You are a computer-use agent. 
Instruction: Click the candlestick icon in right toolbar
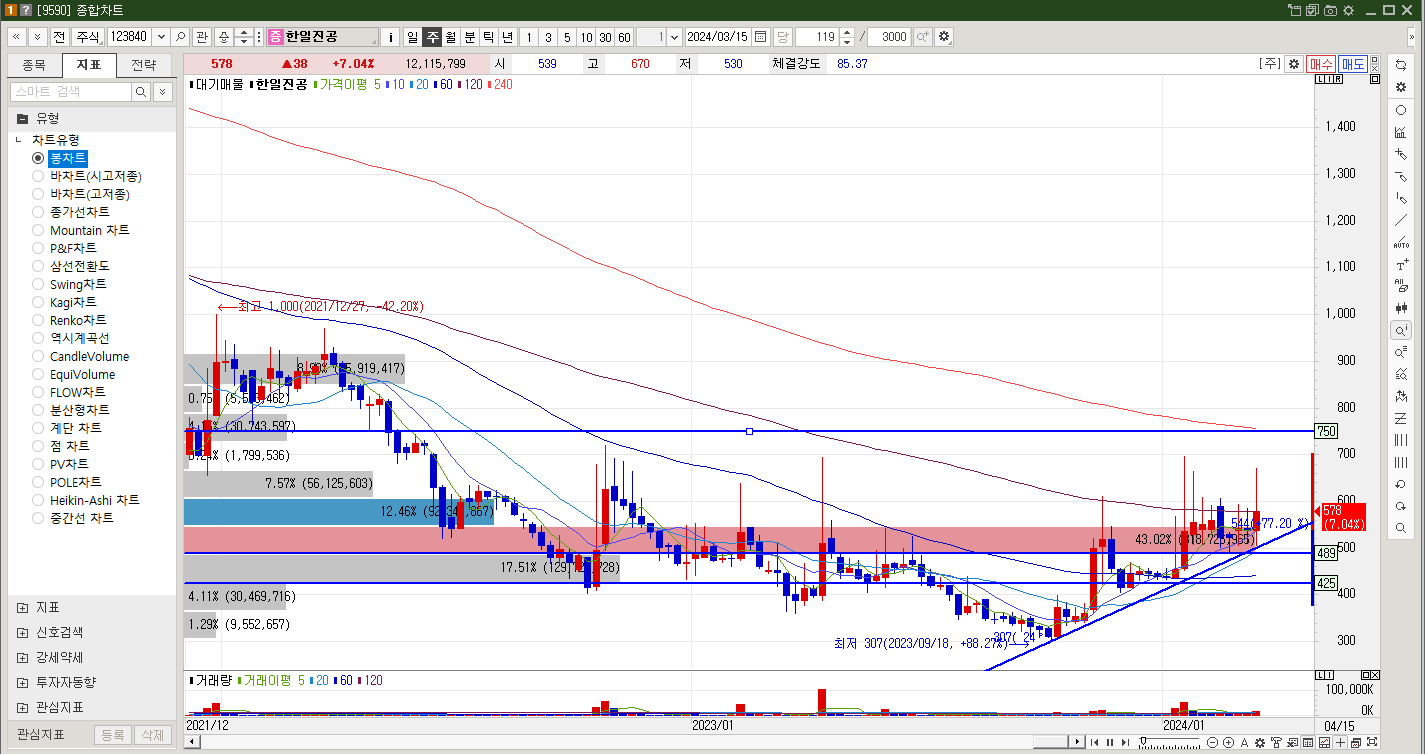point(1401,308)
